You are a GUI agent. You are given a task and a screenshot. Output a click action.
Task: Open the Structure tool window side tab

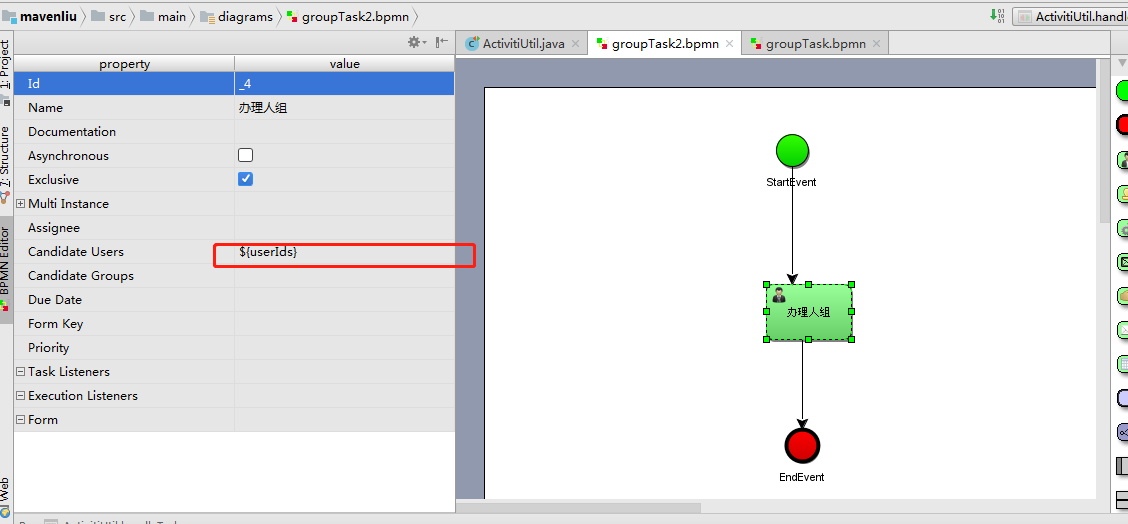[x=6, y=164]
